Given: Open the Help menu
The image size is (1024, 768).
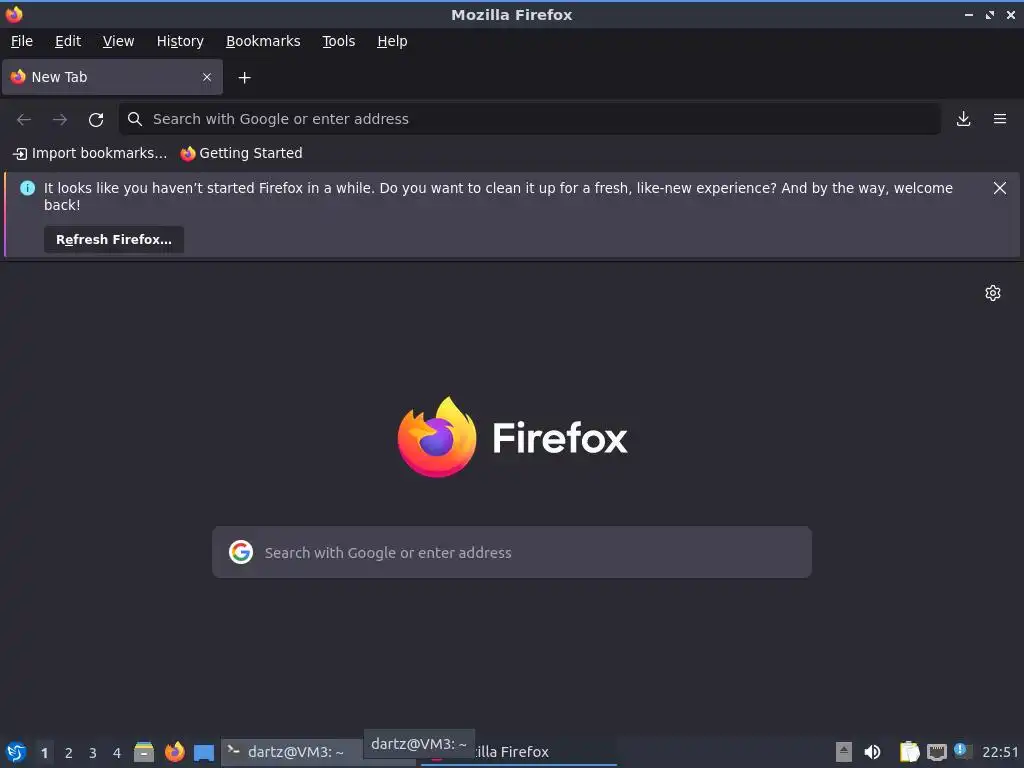Looking at the screenshot, I should (x=392, y=41).
